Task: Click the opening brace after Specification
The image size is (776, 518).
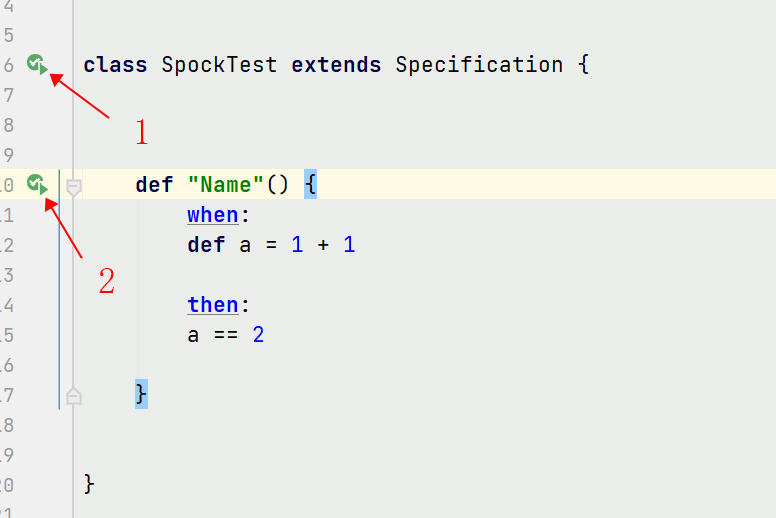Action: pyautogui.click(x=583, y=65)
